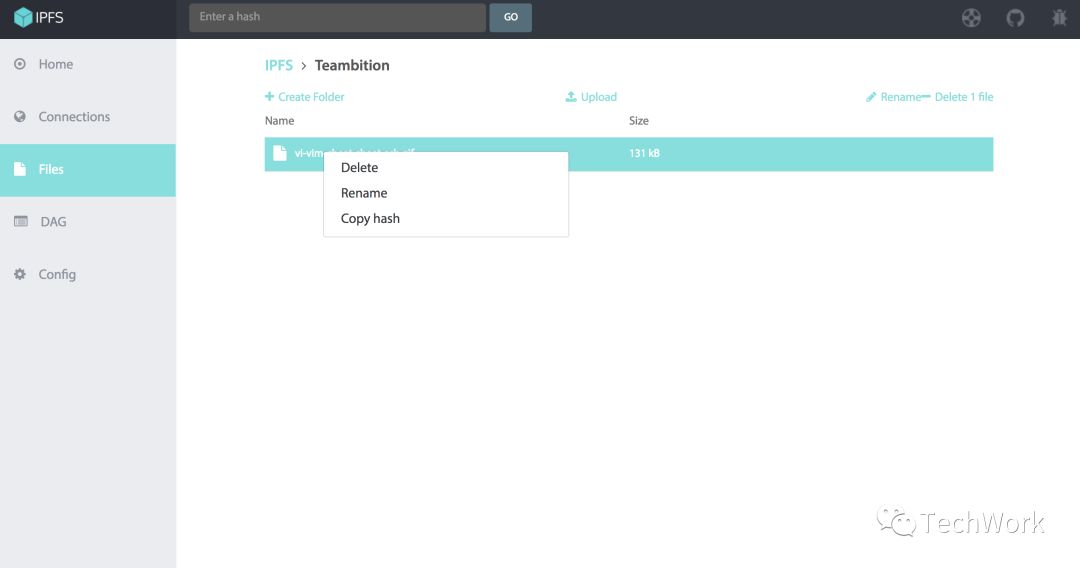Focus the 'Enter a hash' field
This screenshot has width=1080, height=568.
pyautogui.click(x=338, y=17)
